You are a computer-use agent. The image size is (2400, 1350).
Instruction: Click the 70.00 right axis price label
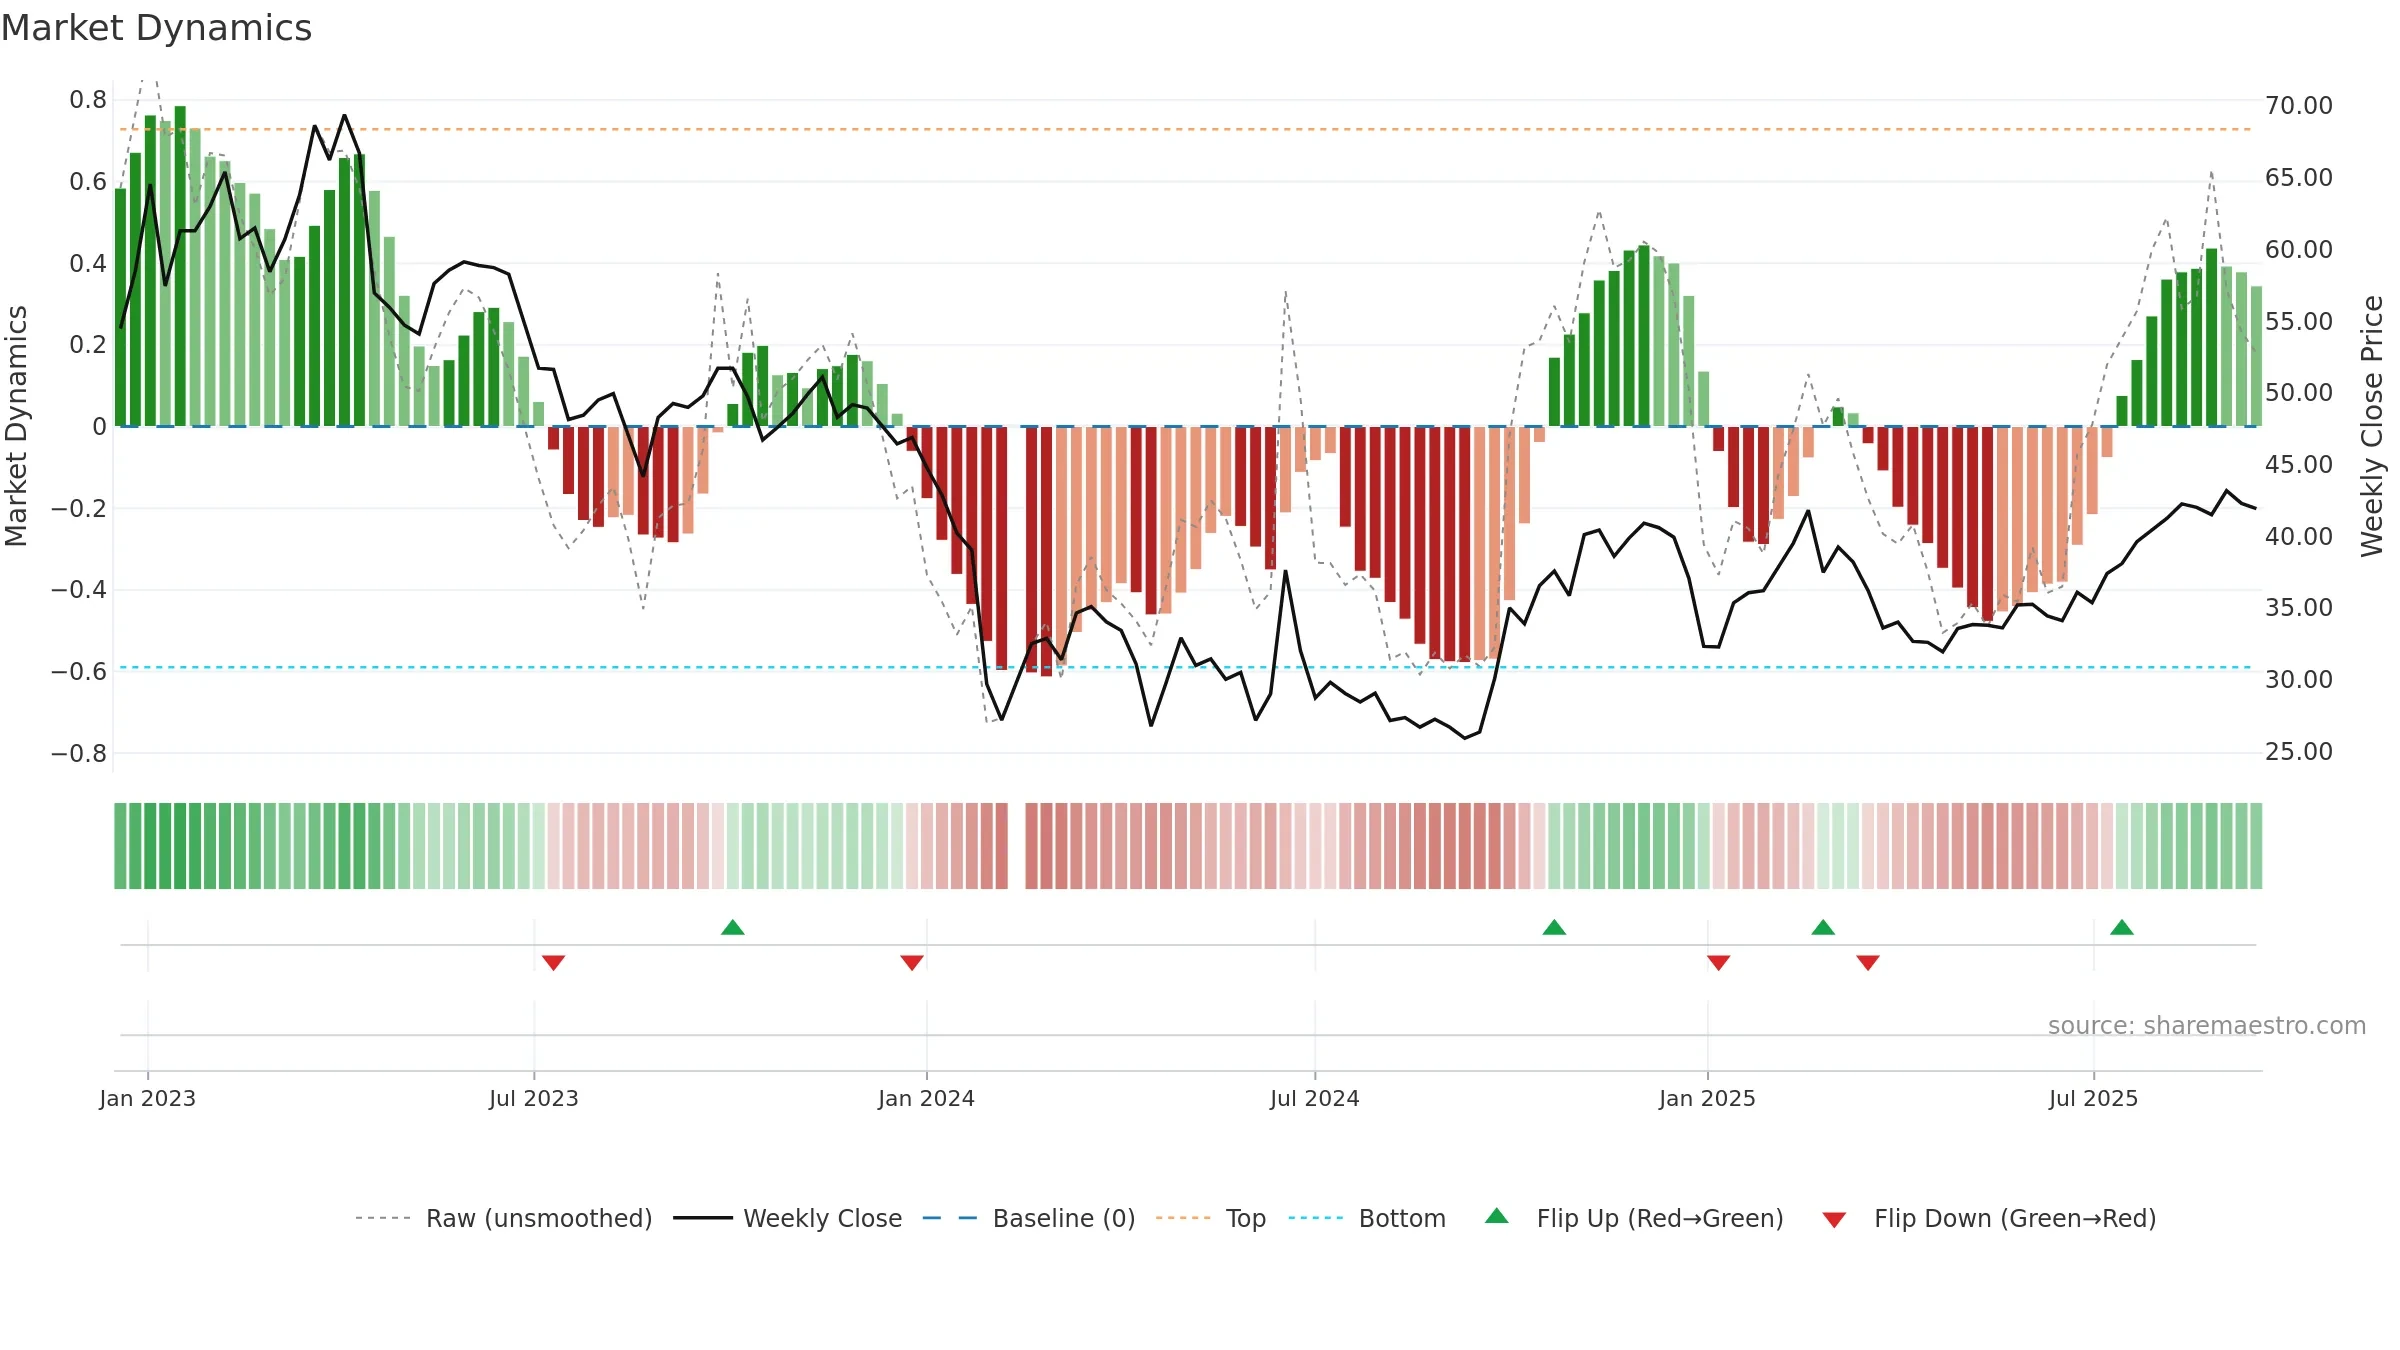[x=2299, y=105]
